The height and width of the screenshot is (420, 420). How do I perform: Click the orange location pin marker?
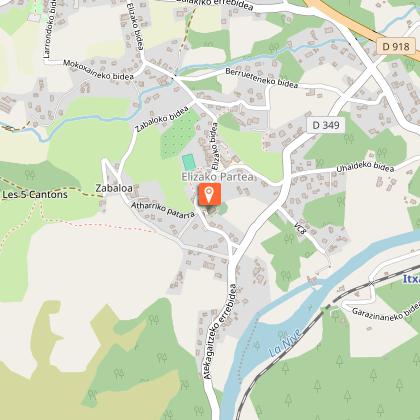click(209, 194)
